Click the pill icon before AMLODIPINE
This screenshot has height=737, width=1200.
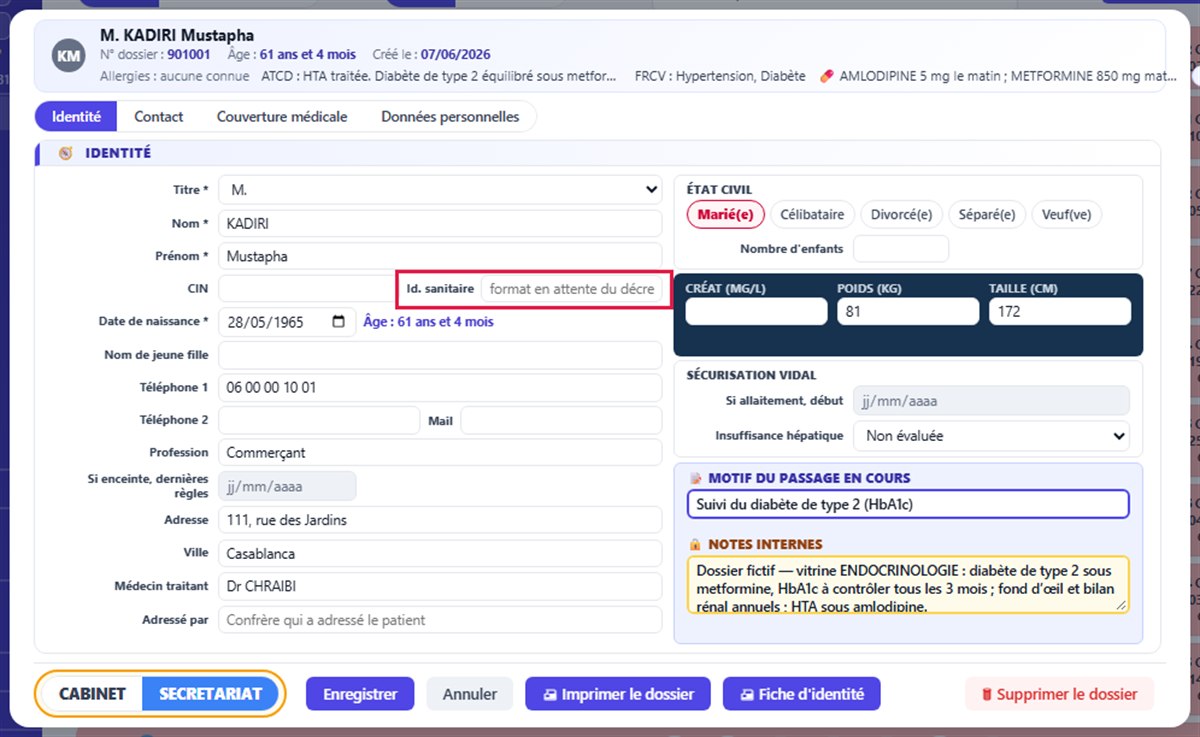(826, 76)
